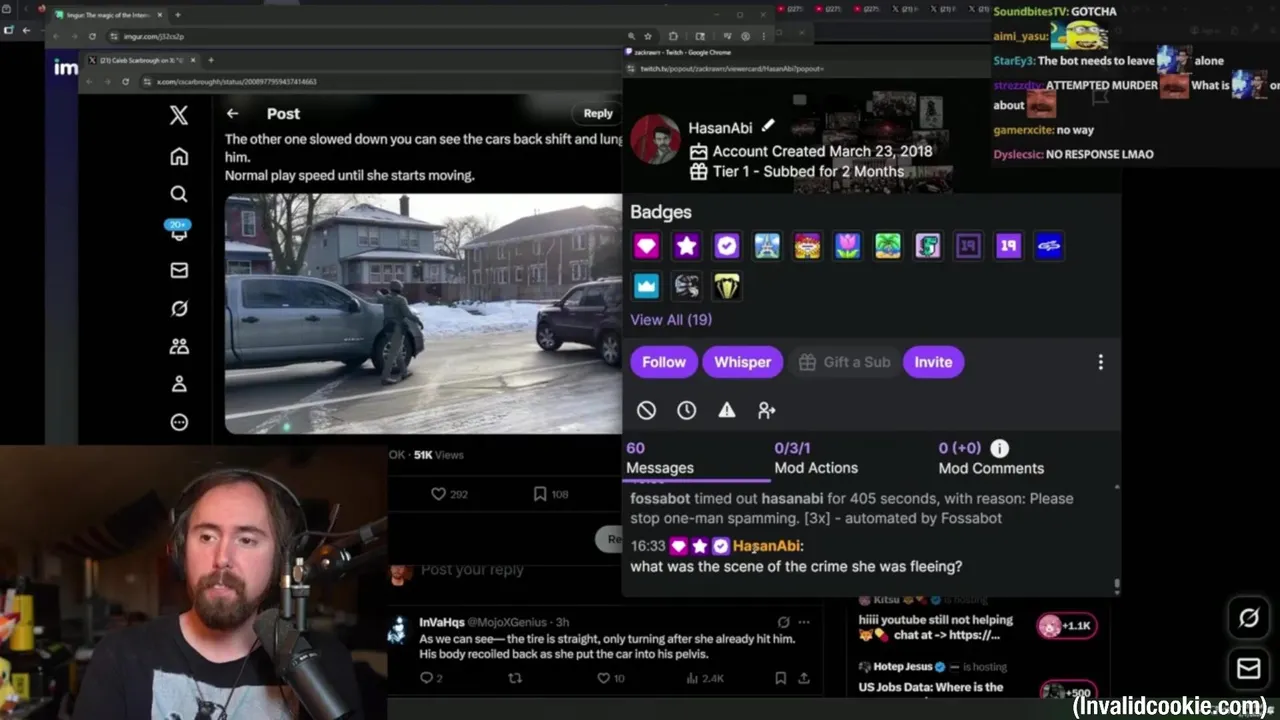Open the More circle icon in X sidebar
Screen dimensions: 1280x720
pos(179,422)
